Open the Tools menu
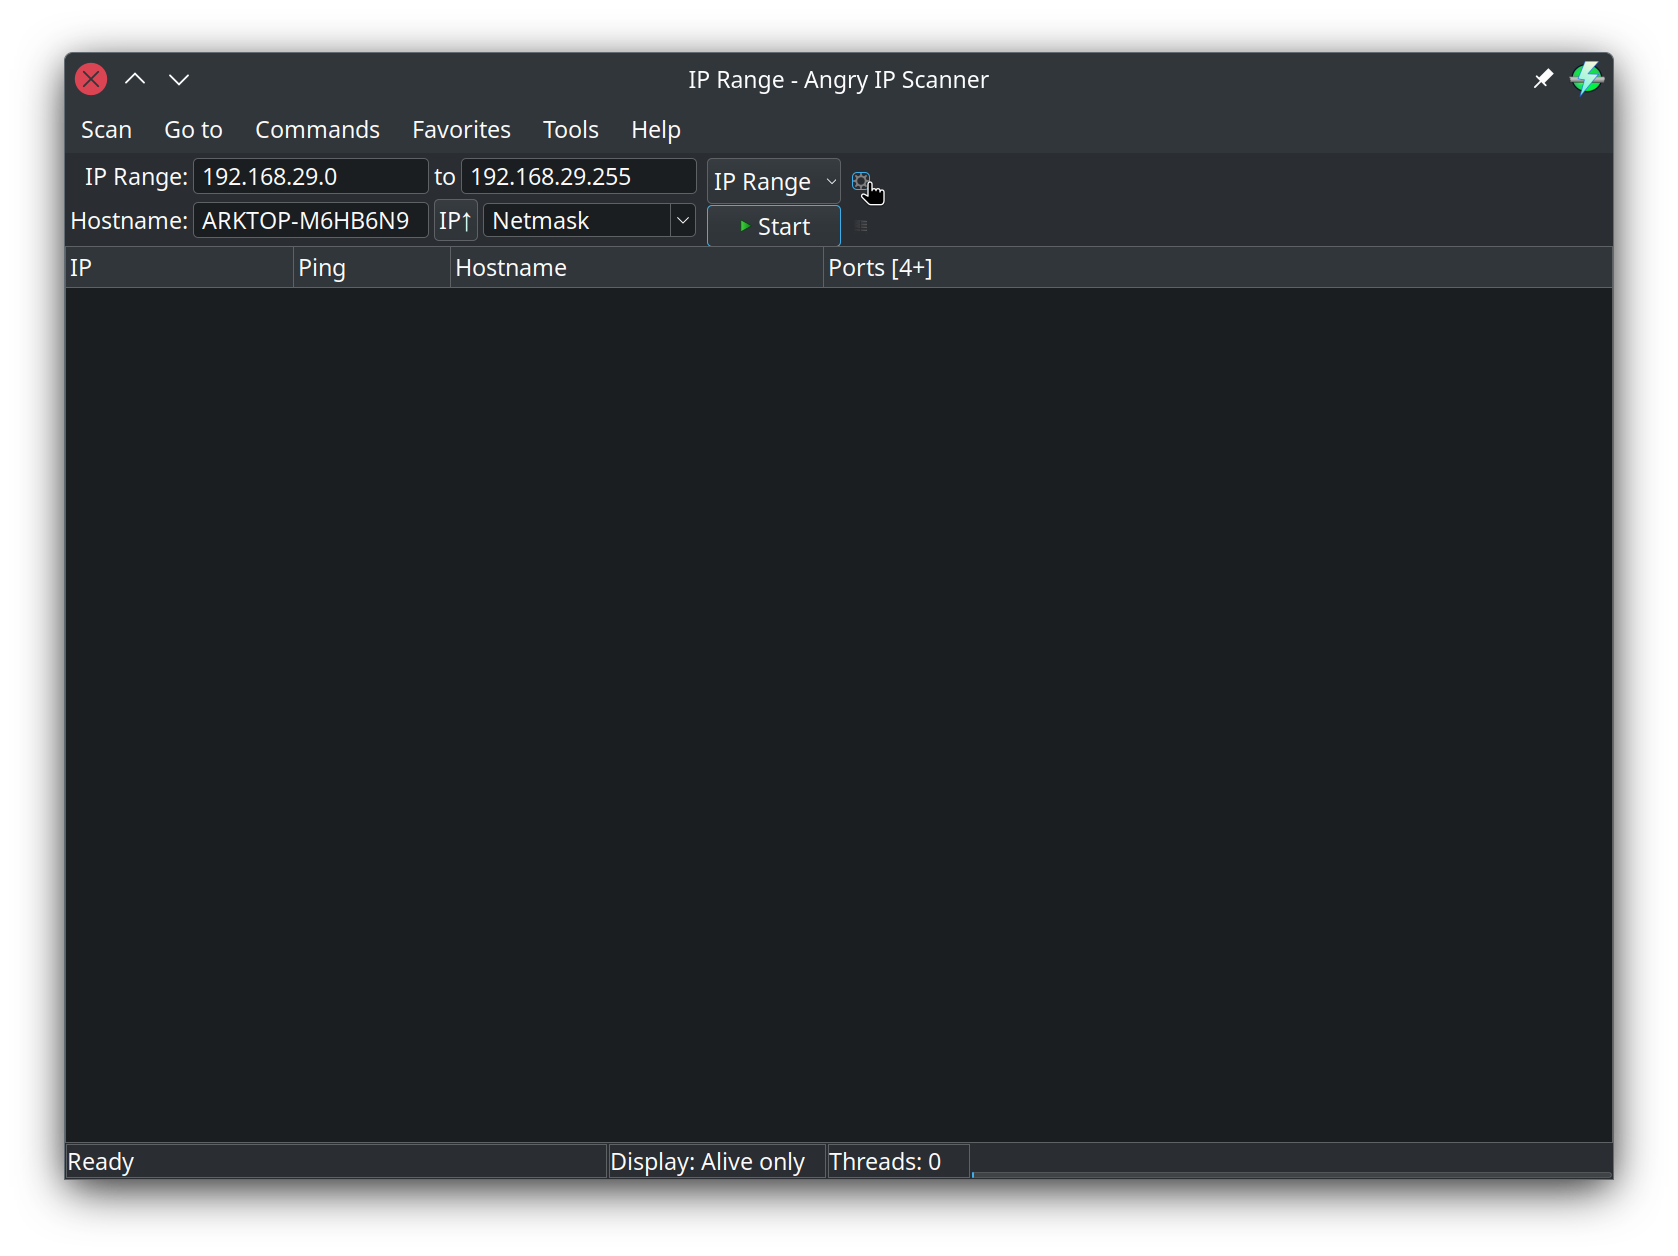The height and width of the screenshot is (1256, 1678). 570,130
